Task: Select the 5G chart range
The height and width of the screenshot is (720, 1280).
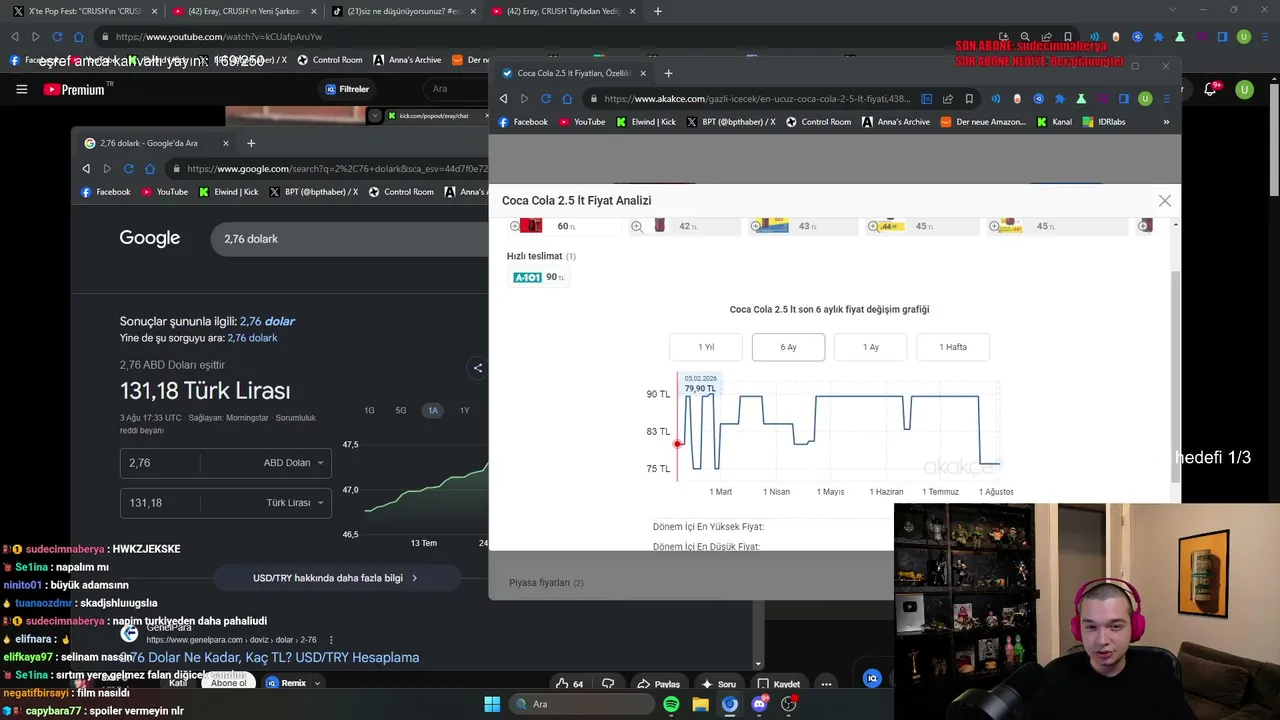Action: tap(401, 411)
